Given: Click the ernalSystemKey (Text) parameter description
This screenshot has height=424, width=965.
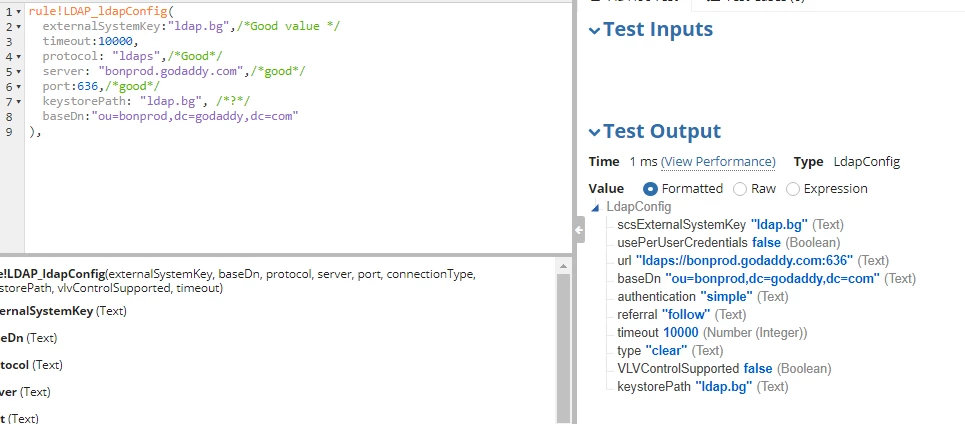Looking at the screenshot, I should [63, 311].
